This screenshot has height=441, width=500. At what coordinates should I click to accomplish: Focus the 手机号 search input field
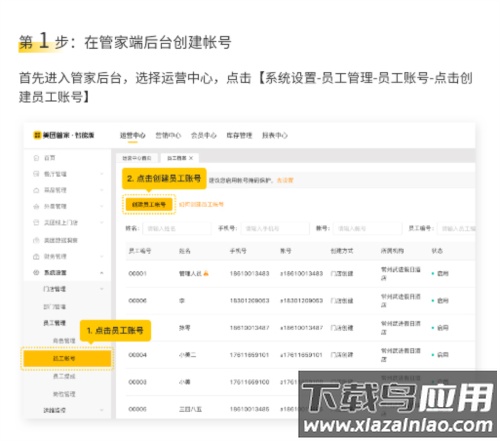274,228
